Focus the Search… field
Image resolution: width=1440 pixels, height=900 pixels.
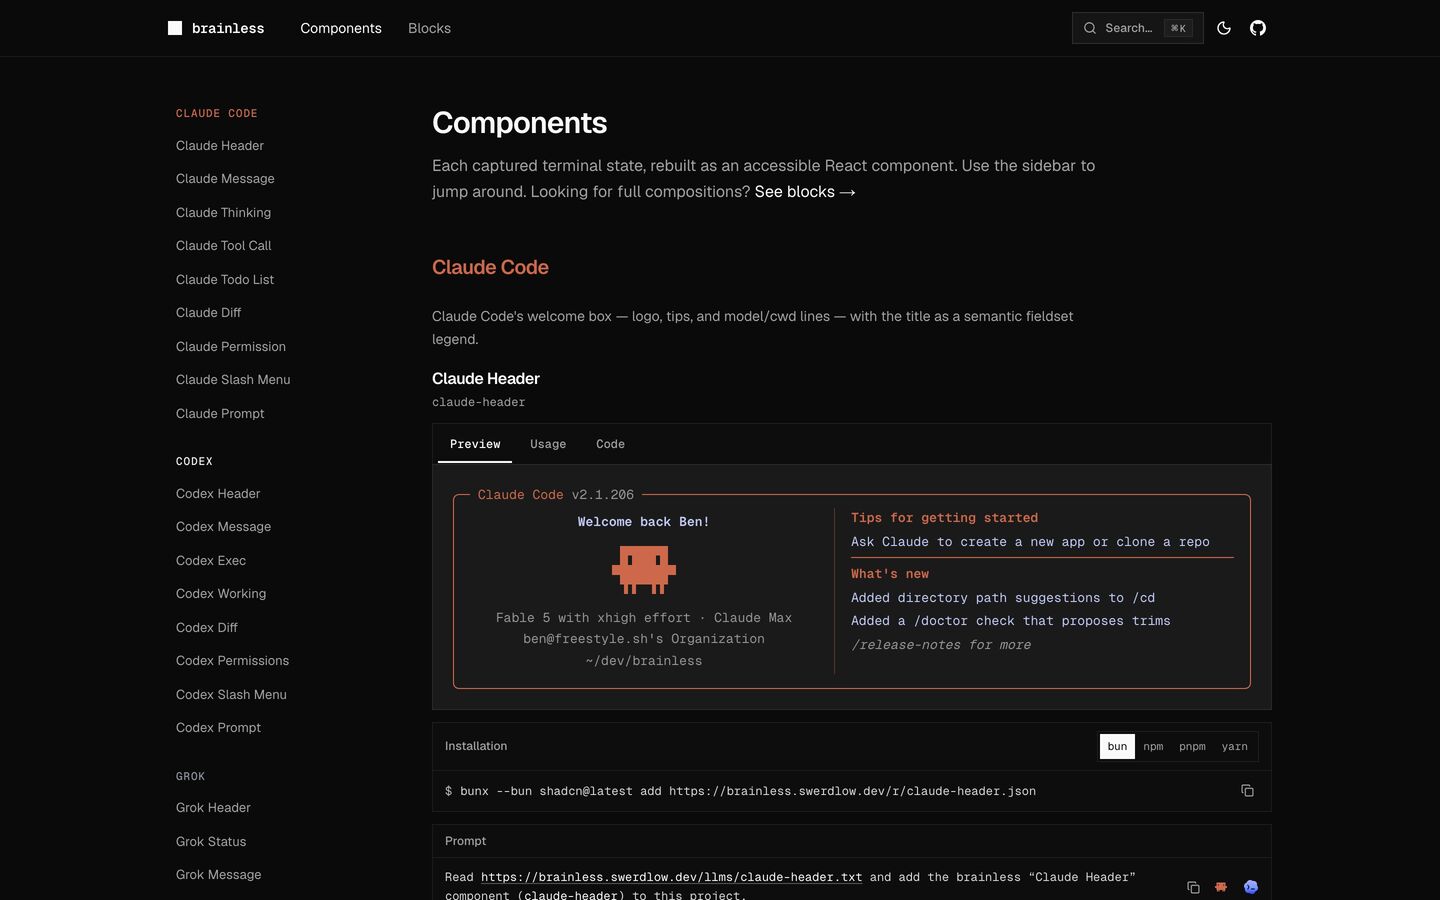1137,28
